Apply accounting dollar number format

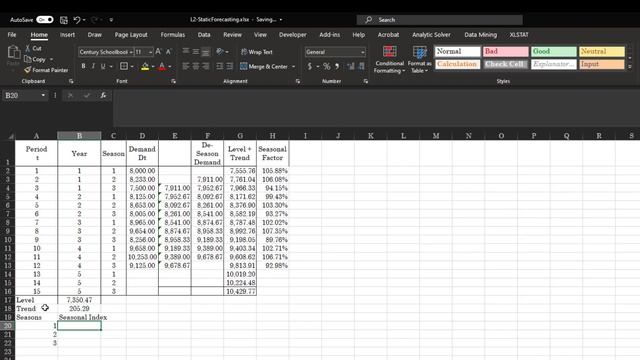(310, 66)
